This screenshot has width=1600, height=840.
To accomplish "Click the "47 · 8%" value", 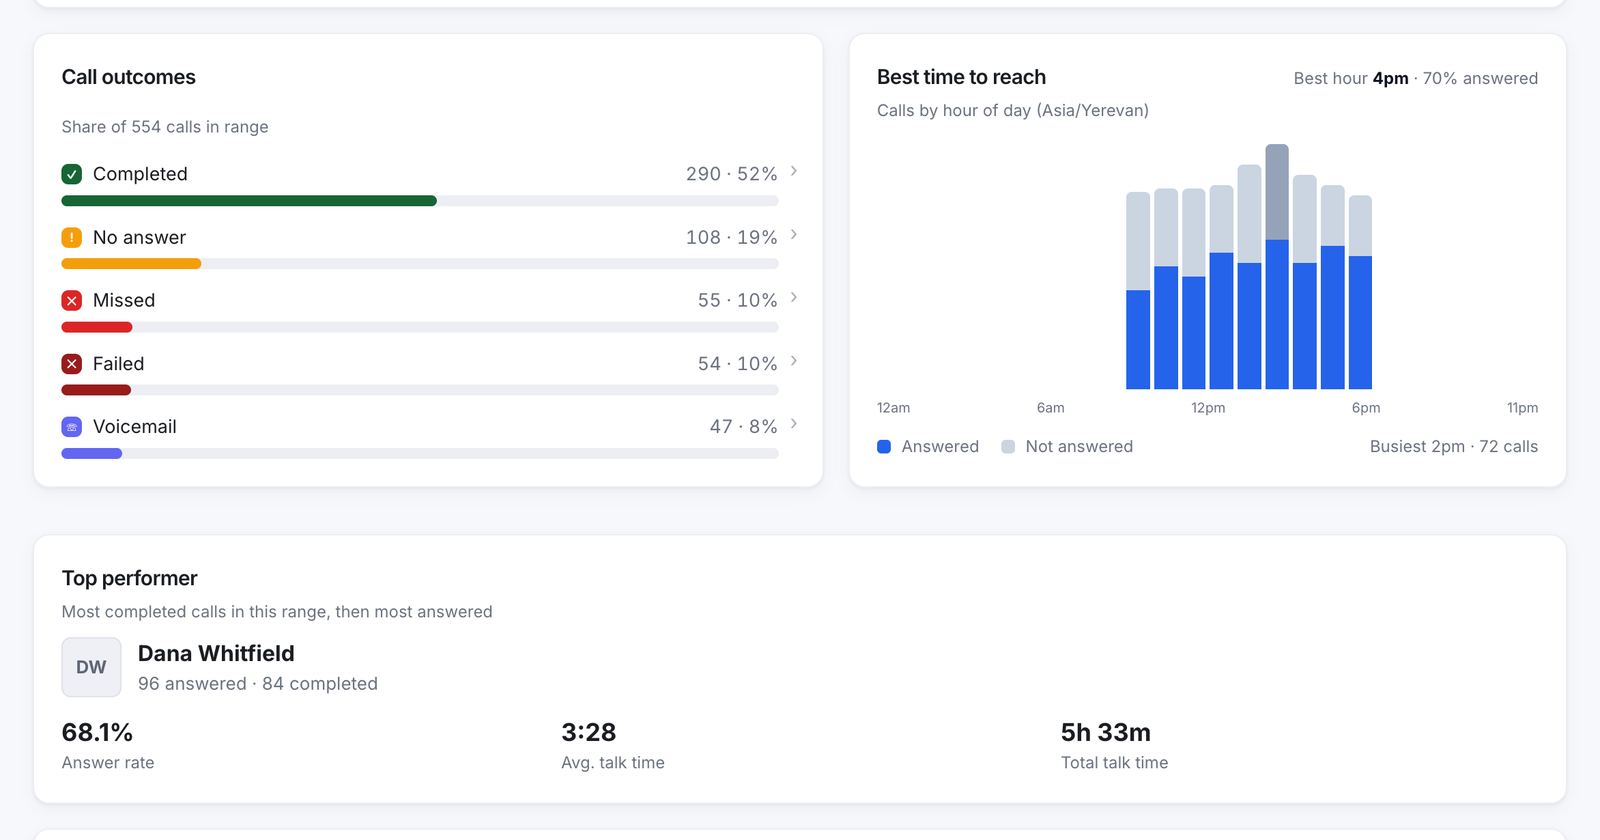I will 744,427.
